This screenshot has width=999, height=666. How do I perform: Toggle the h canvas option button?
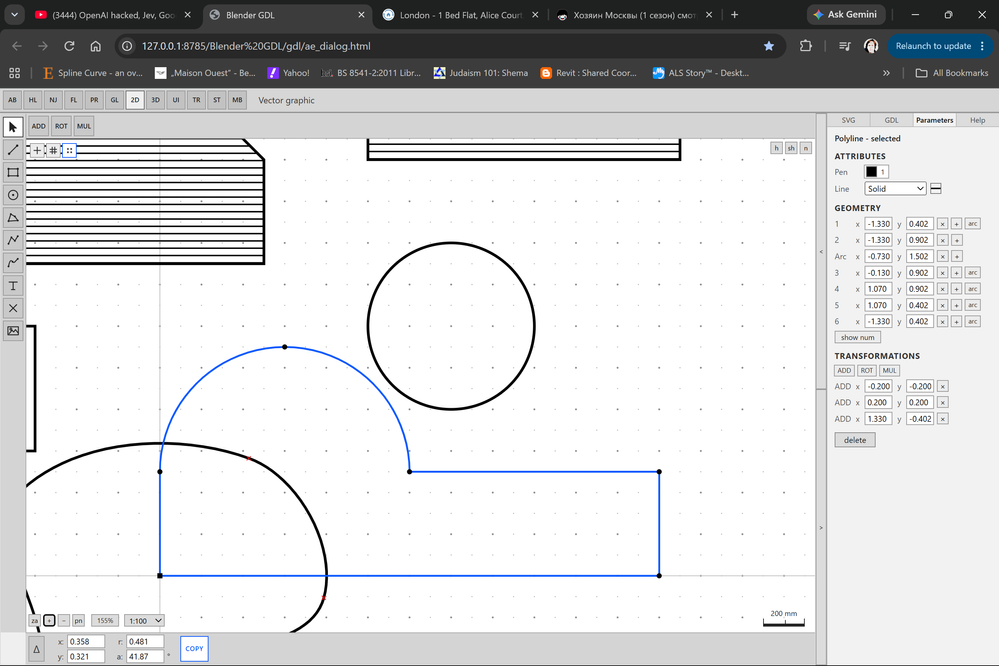[776, 148]
